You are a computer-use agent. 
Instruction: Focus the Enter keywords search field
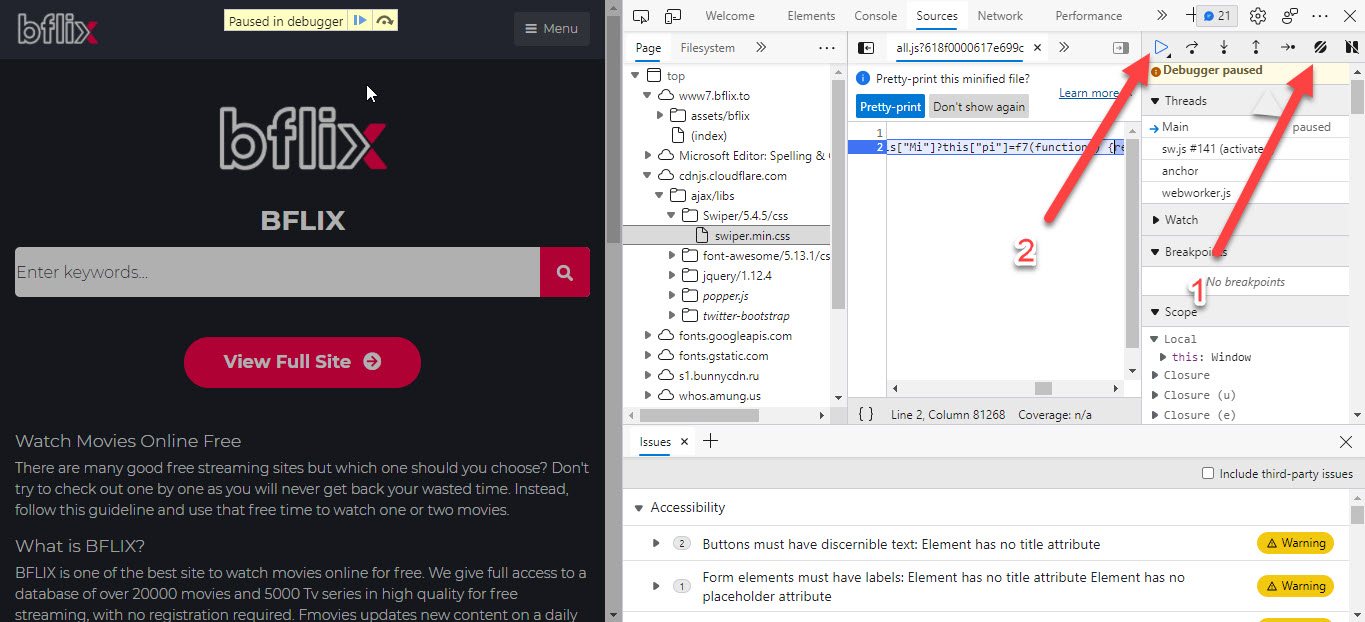click(277, 272)
